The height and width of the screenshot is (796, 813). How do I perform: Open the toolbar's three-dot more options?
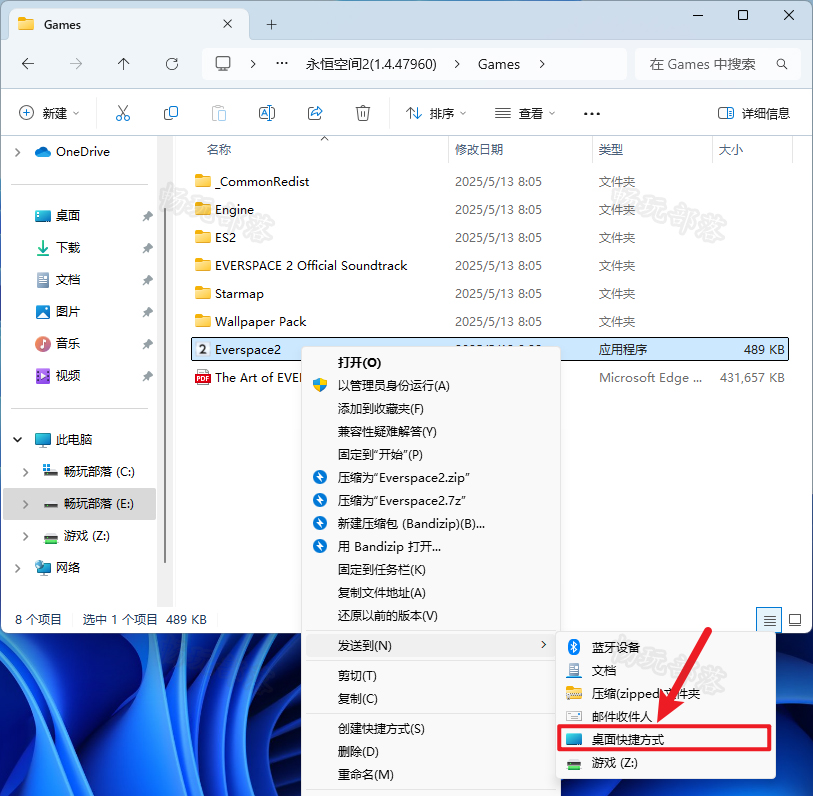click(592, 114)
